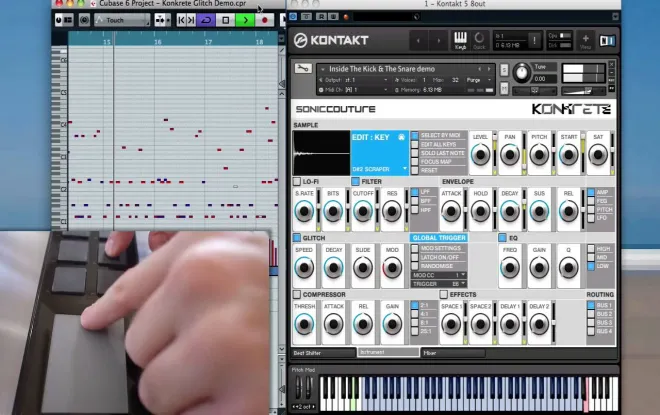Toggle the FILTER section checkbox

(355, 181)
